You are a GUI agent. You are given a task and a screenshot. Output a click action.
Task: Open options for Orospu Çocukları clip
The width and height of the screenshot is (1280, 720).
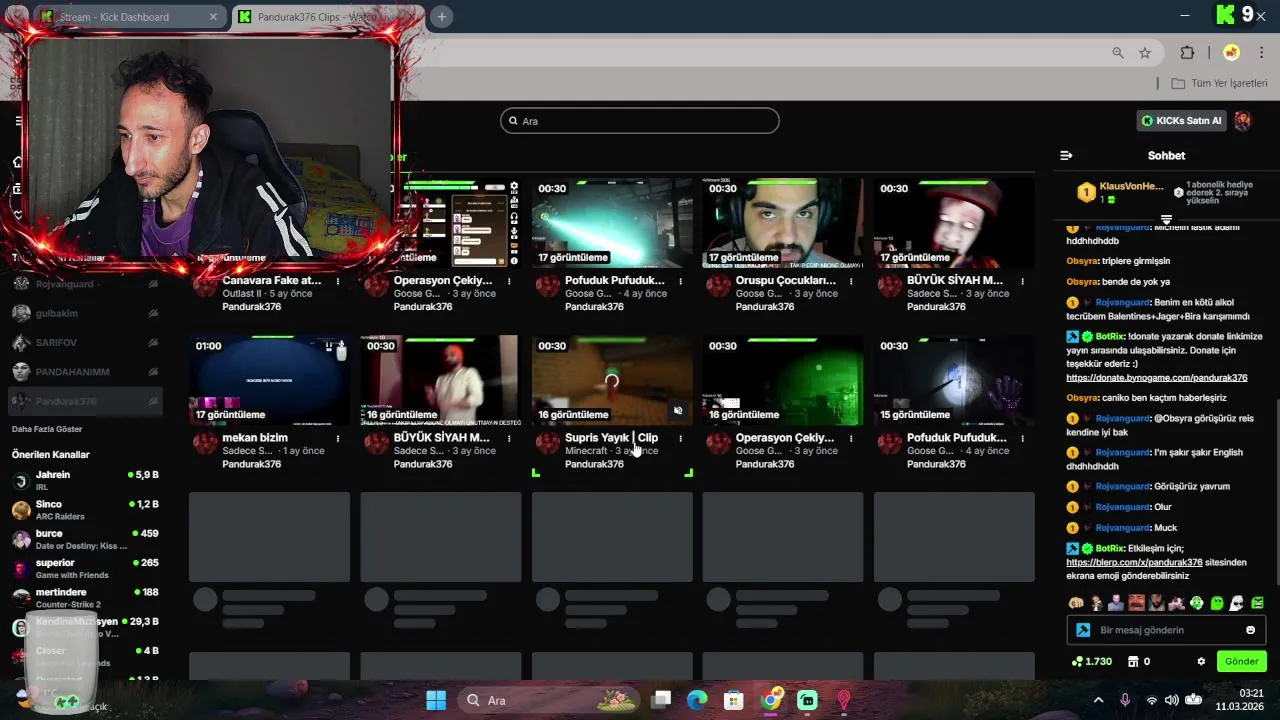[x=851, y=281]
